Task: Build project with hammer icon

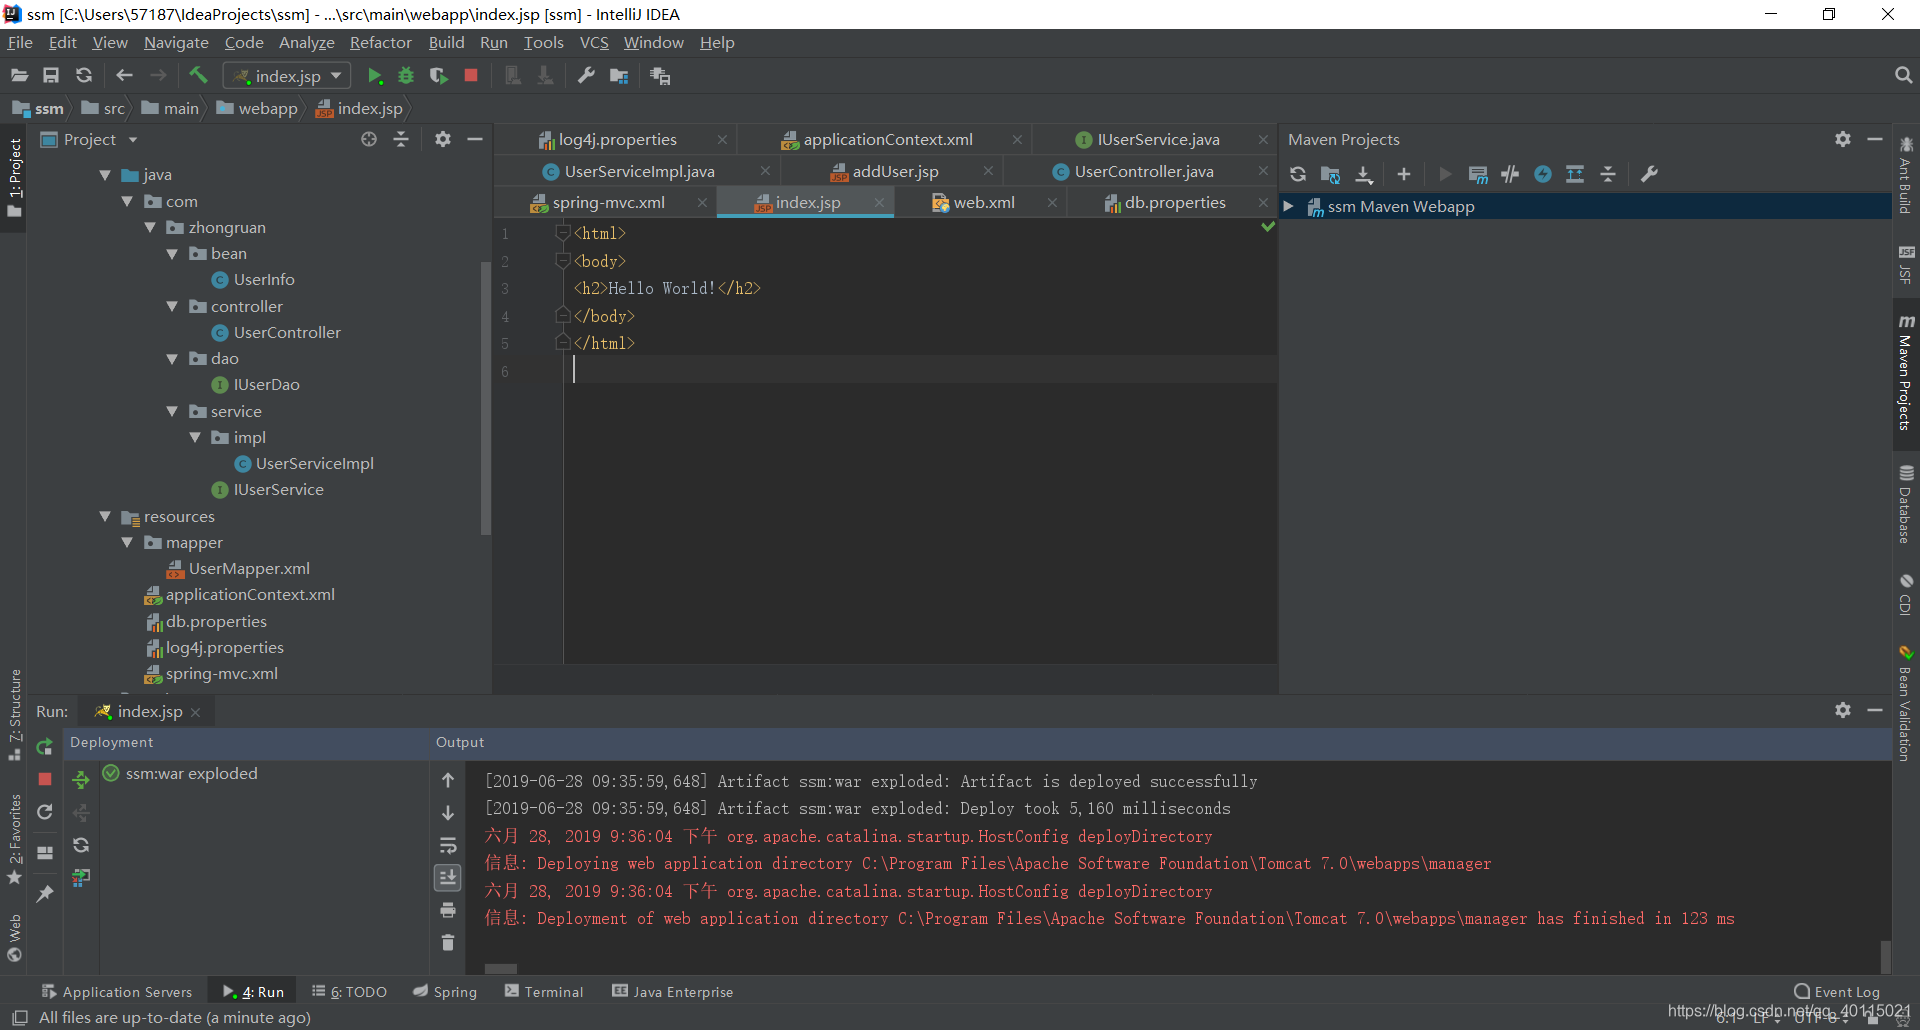Action: point(198,76)
